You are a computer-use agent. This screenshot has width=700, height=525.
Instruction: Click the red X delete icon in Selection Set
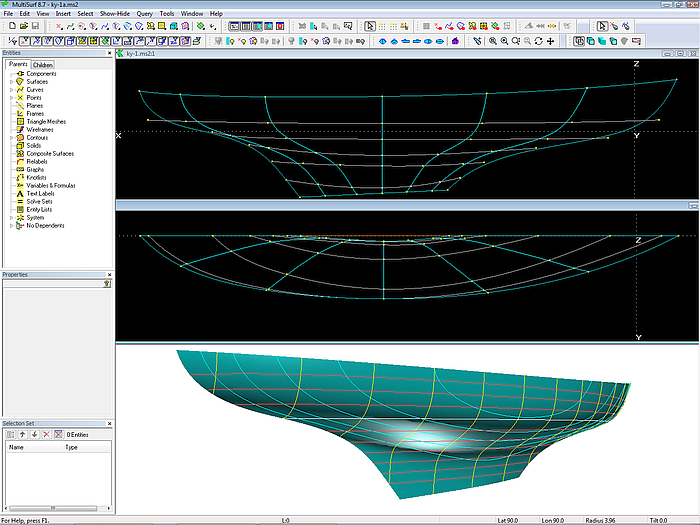point(45,434)
